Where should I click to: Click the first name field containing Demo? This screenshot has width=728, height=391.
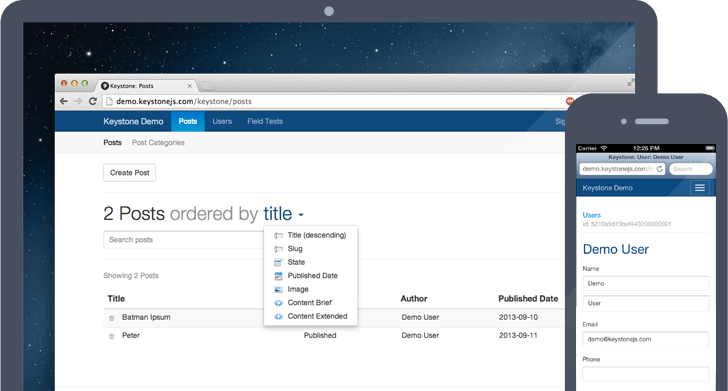click(646, 284)
